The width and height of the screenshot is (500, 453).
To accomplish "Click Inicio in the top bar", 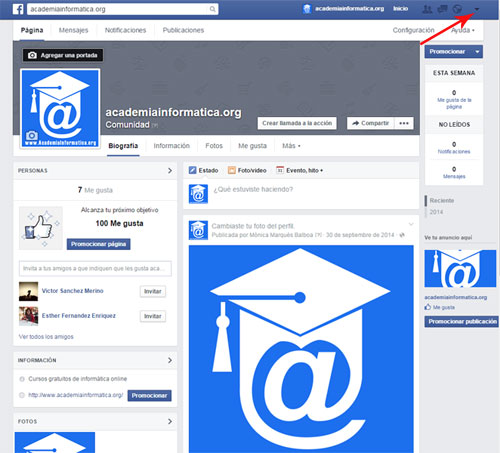I will point(400,9).
